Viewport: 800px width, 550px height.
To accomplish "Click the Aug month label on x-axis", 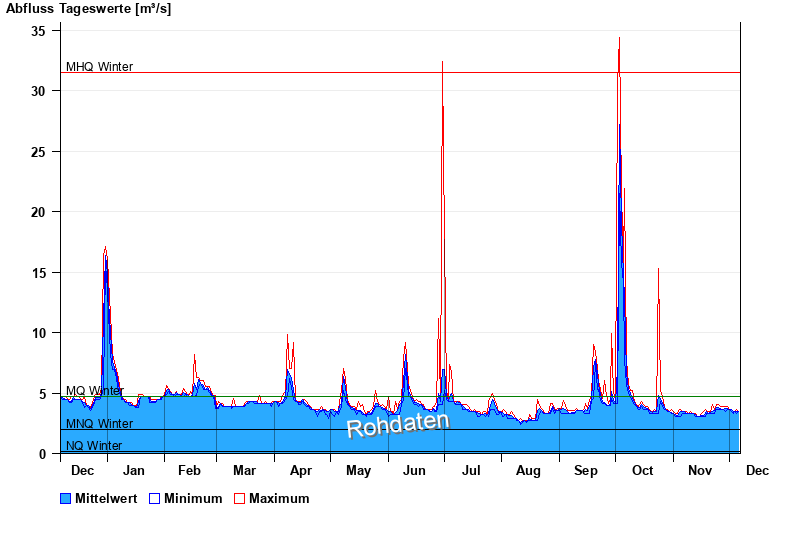I will point(529,471).
